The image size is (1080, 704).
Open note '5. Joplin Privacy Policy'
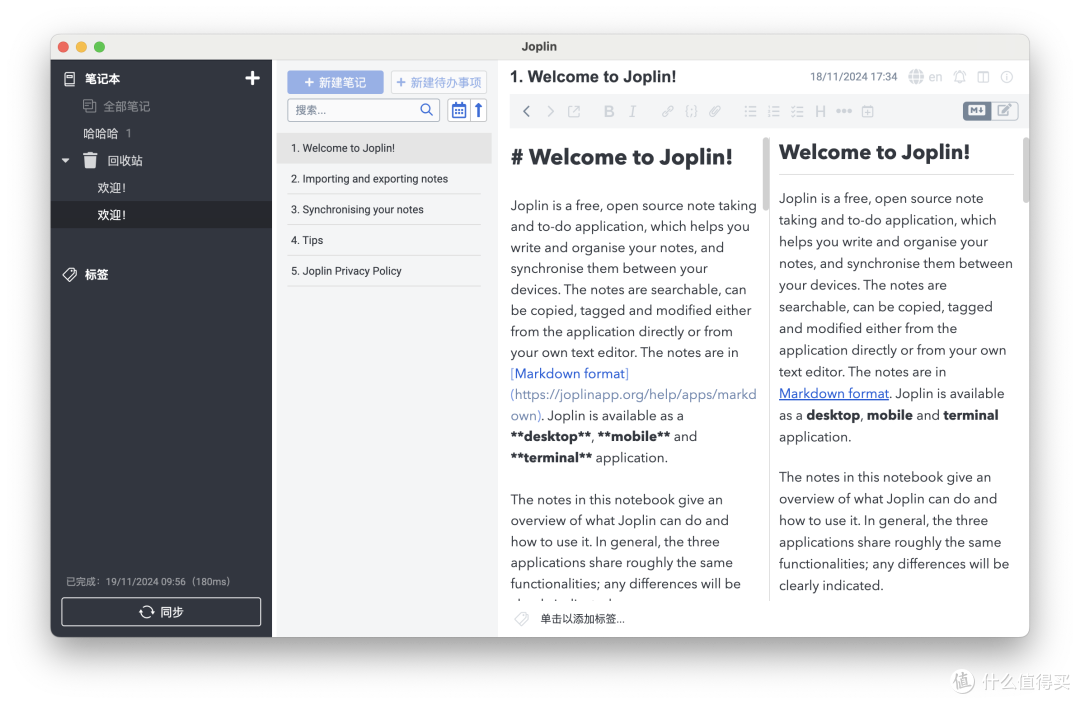(384, 271)
